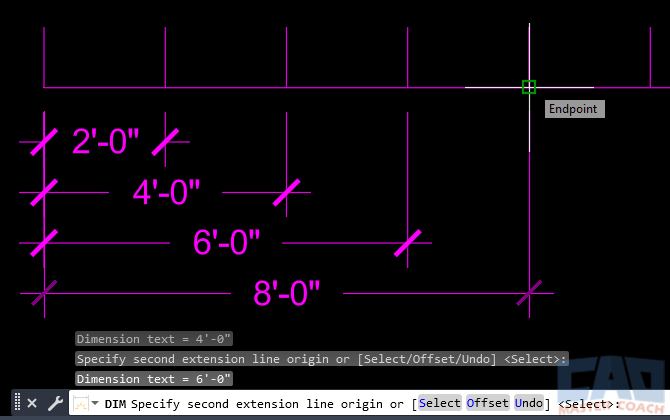Click history line 'Dimension text = 6'-0"'
This screenshot has width=670, height=420.
[154, 379]
